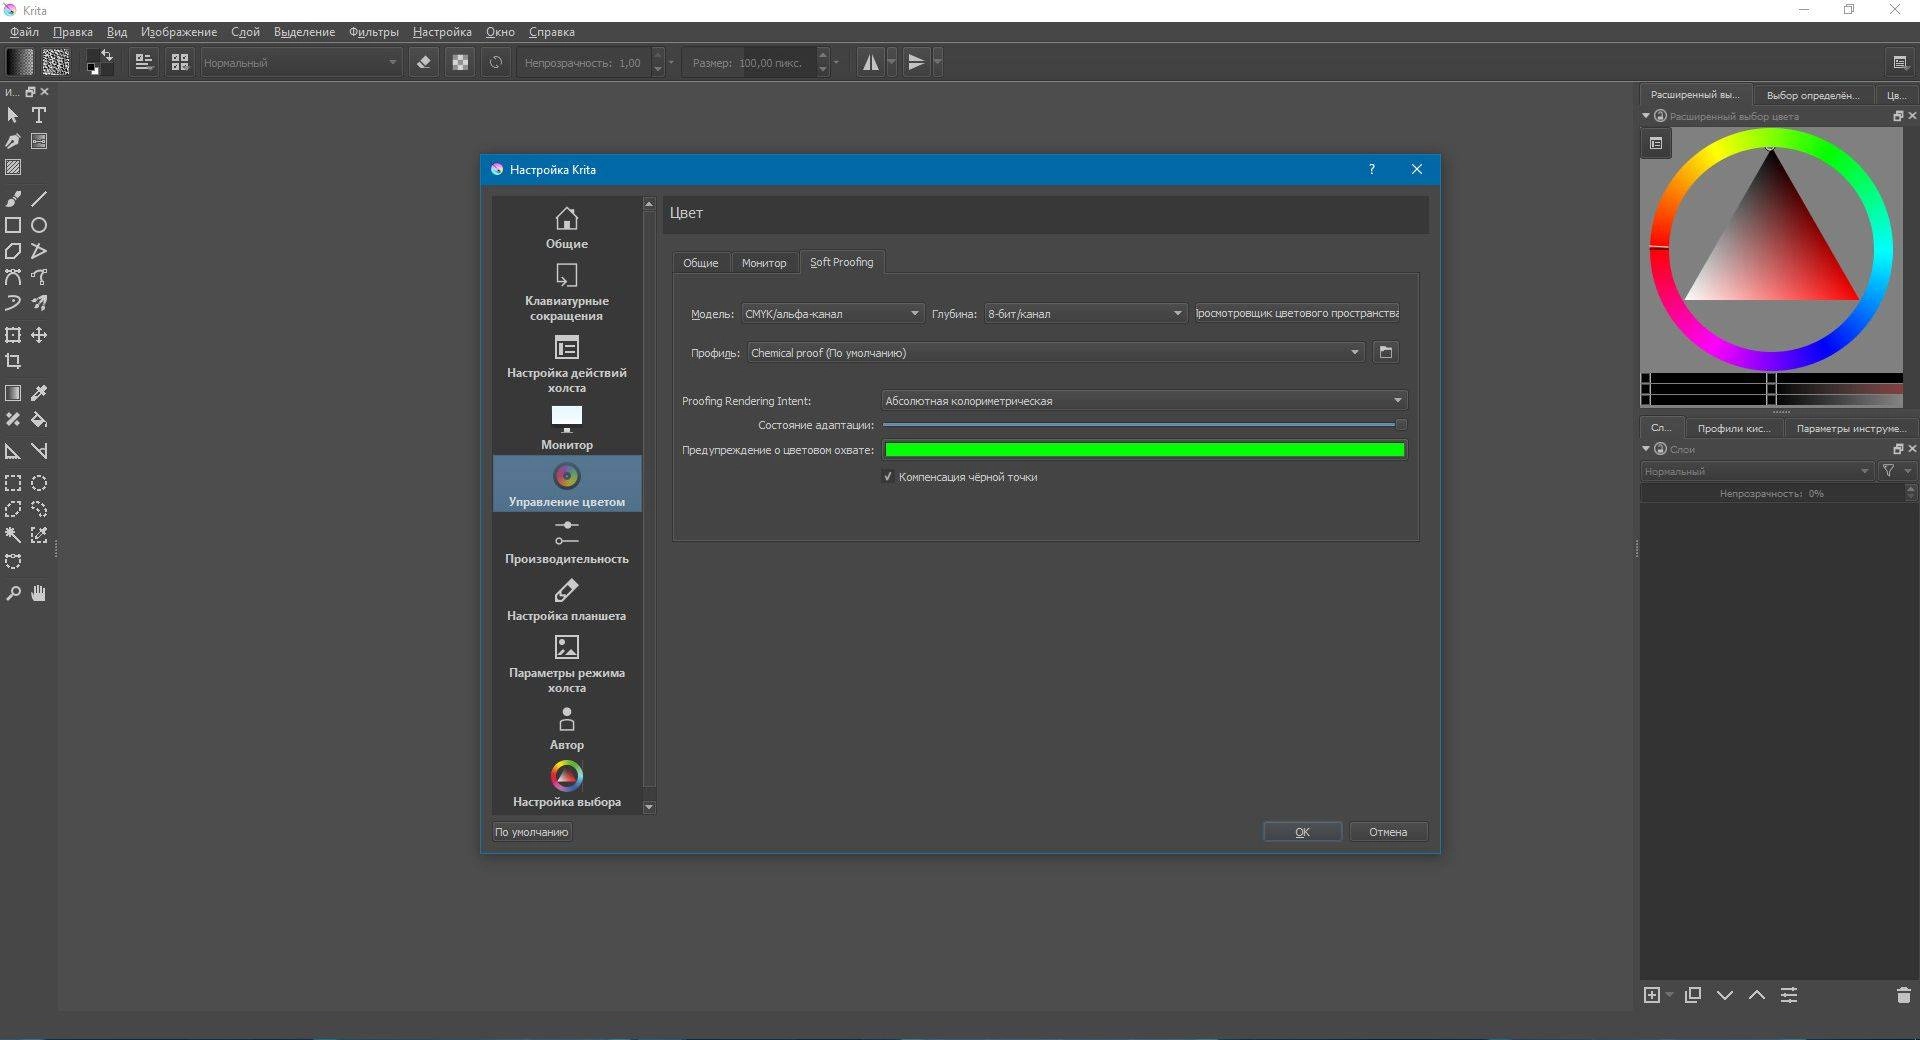Image resolution: width=1920 pixels, height=1040 pixels.
Task: Toggle the Eraser mode in toolbar
Action: 424,62
